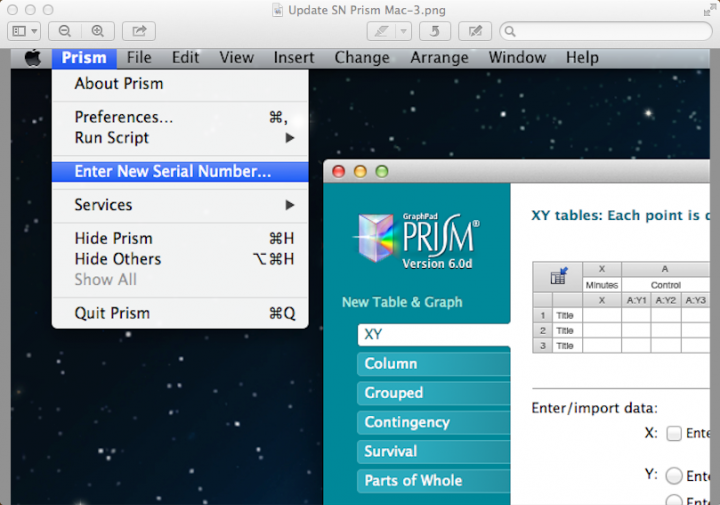720x505 pixels.
Task: Click the Minutes column header cell
Action: (602, 285)
